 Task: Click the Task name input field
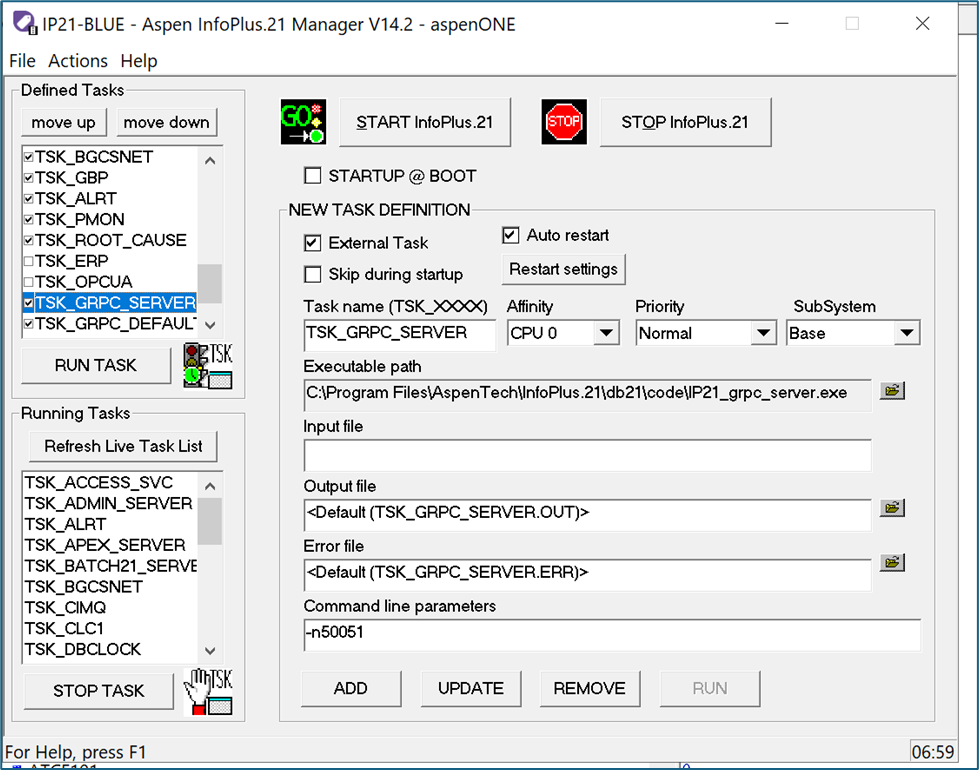400,334
